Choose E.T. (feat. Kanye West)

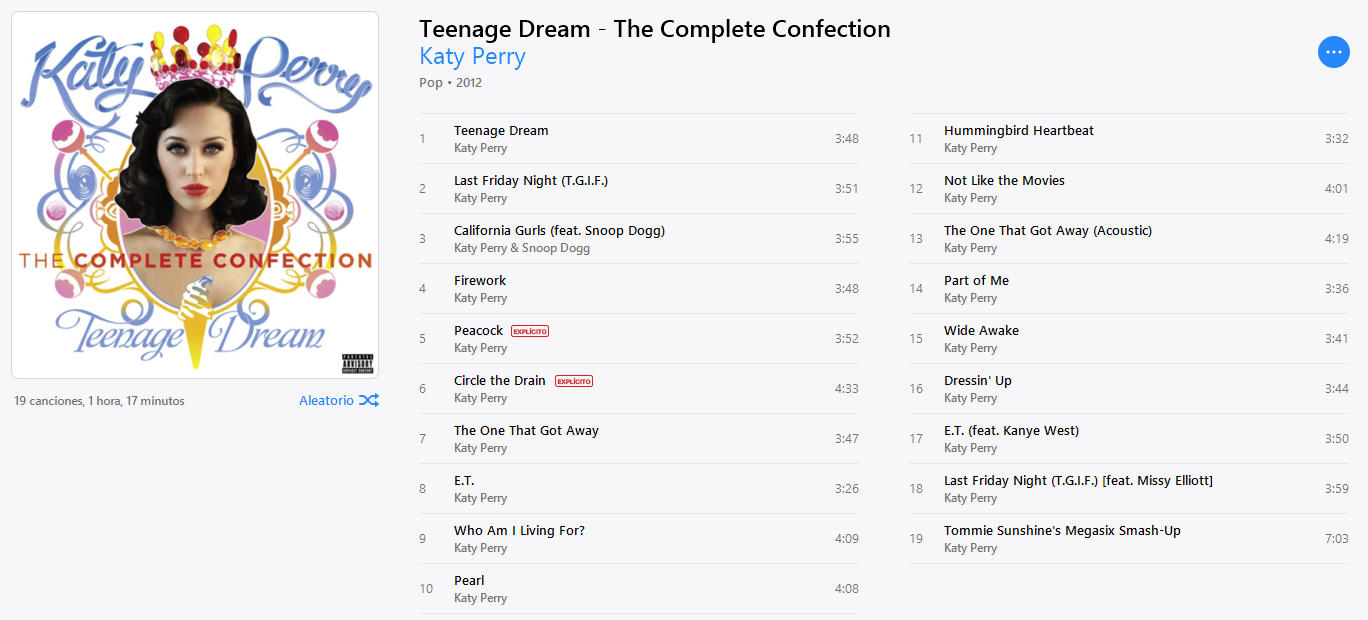click(x=1129, y=439)
